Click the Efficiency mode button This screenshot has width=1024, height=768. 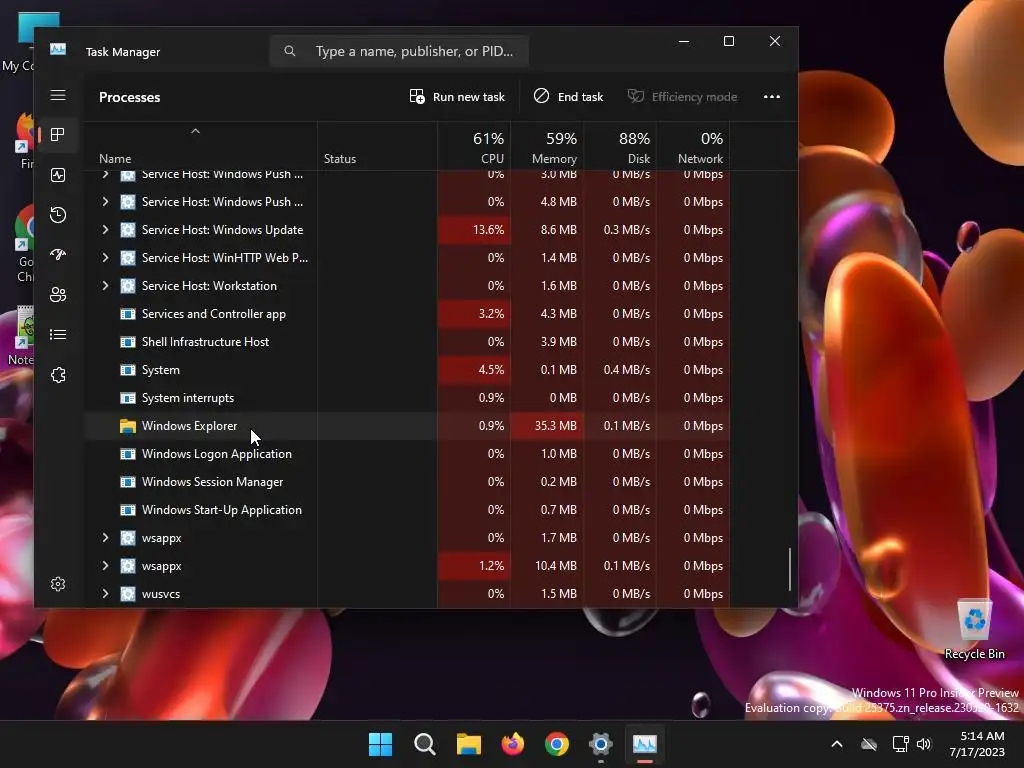(682, 97)
